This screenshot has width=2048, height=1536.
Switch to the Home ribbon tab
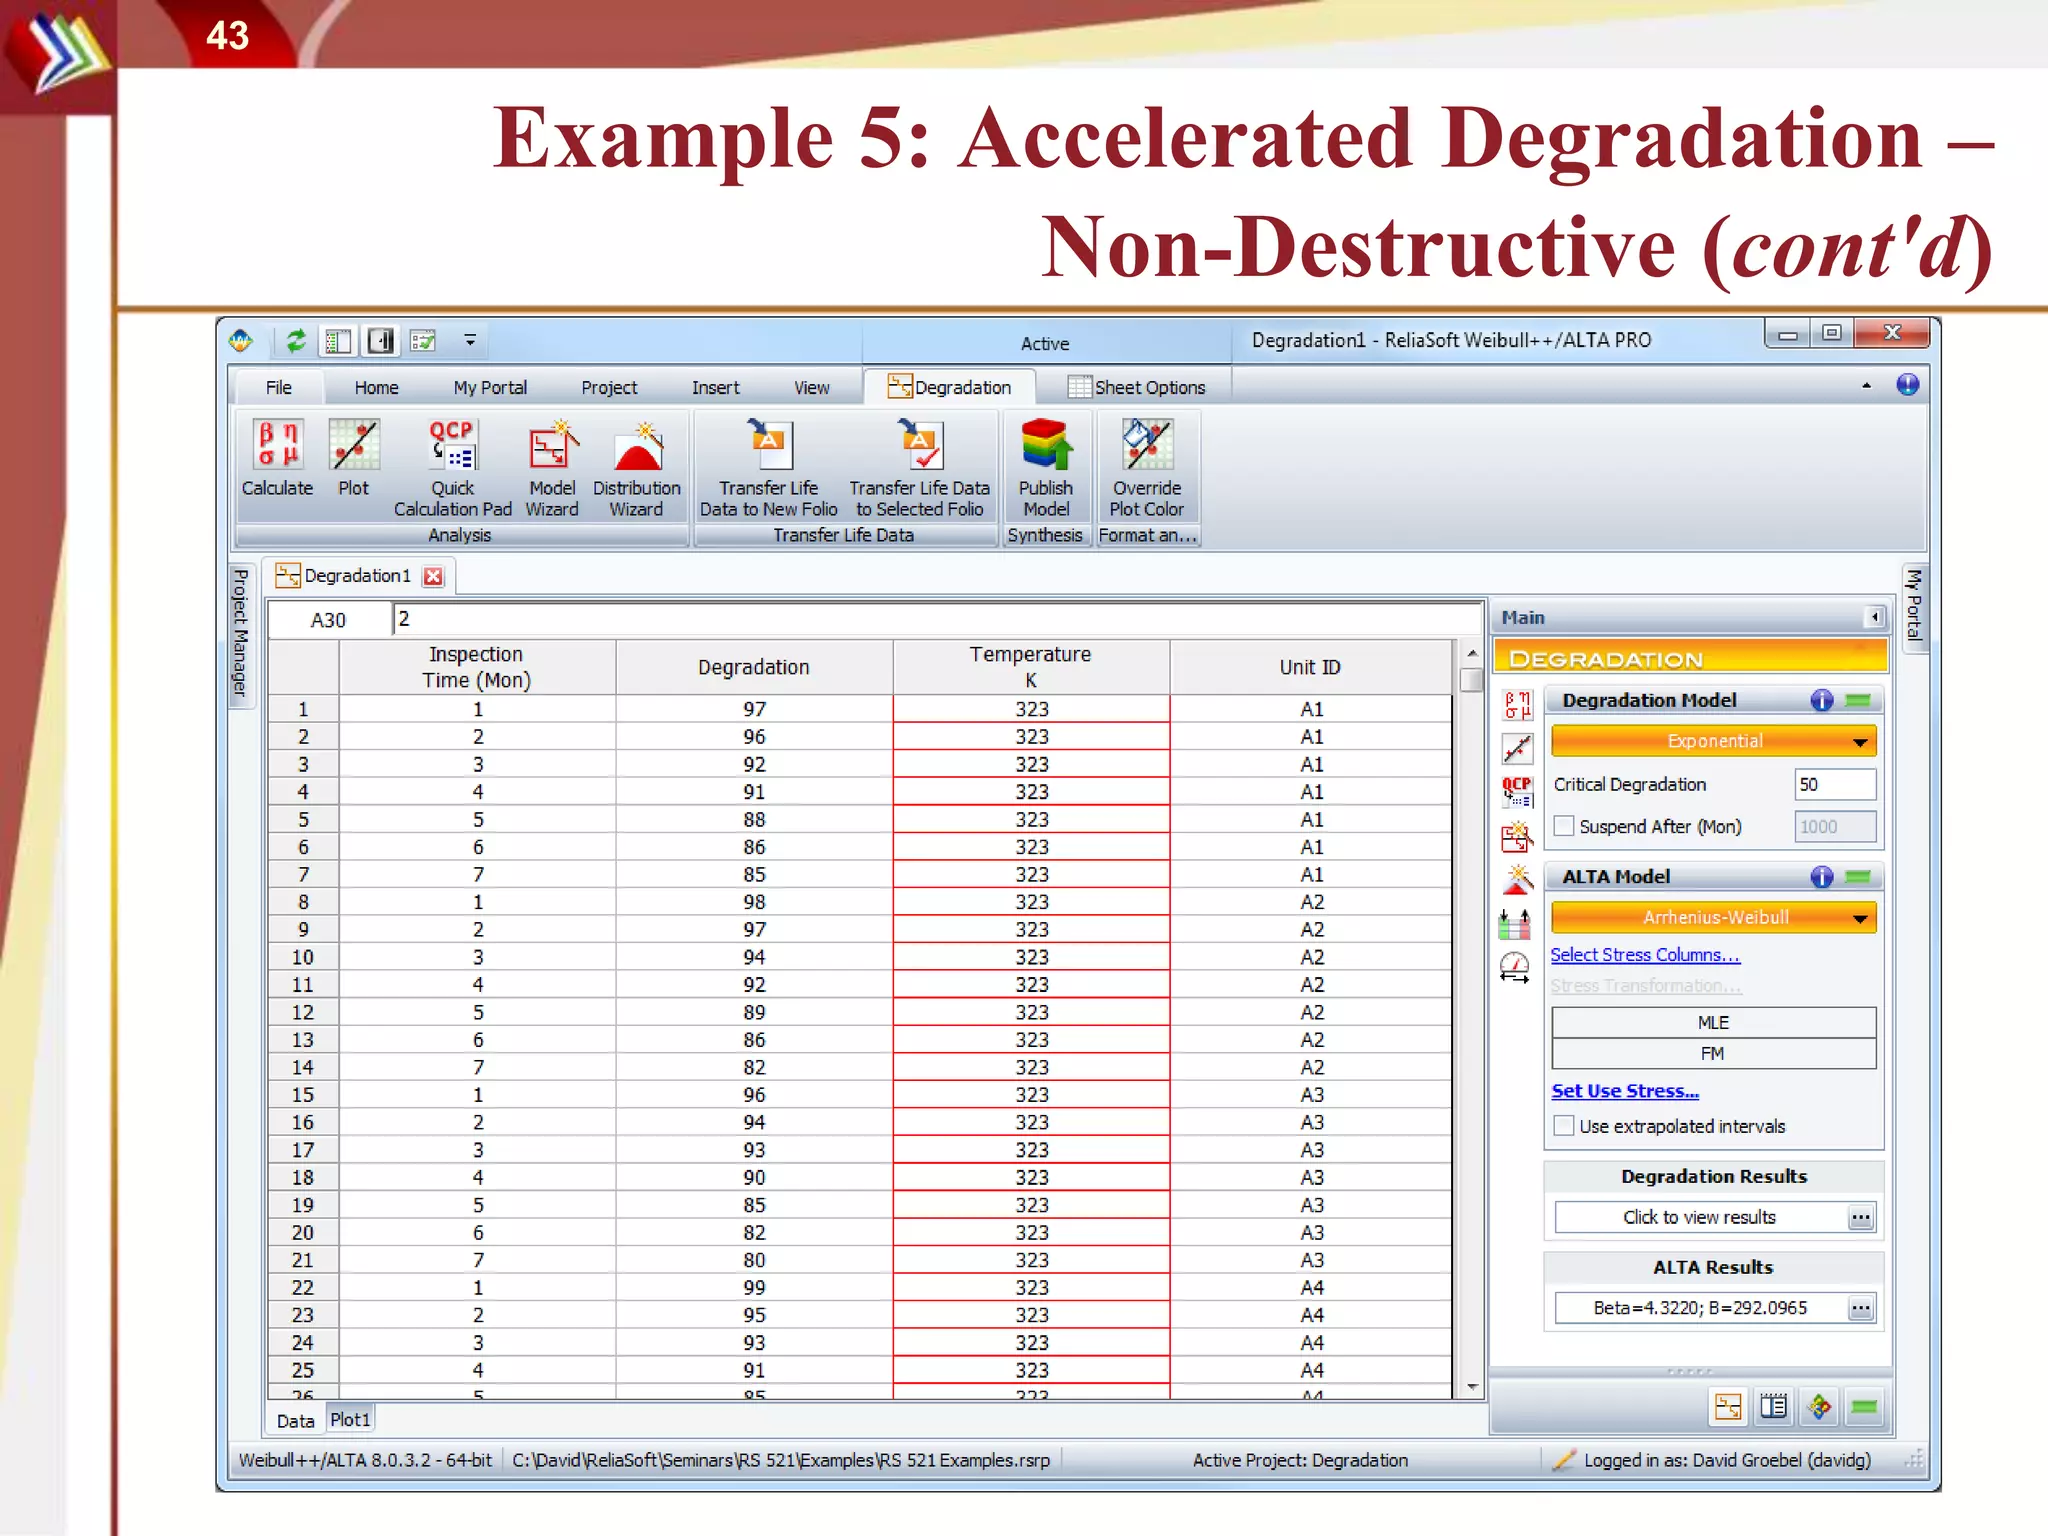click(x=376, y=388)
